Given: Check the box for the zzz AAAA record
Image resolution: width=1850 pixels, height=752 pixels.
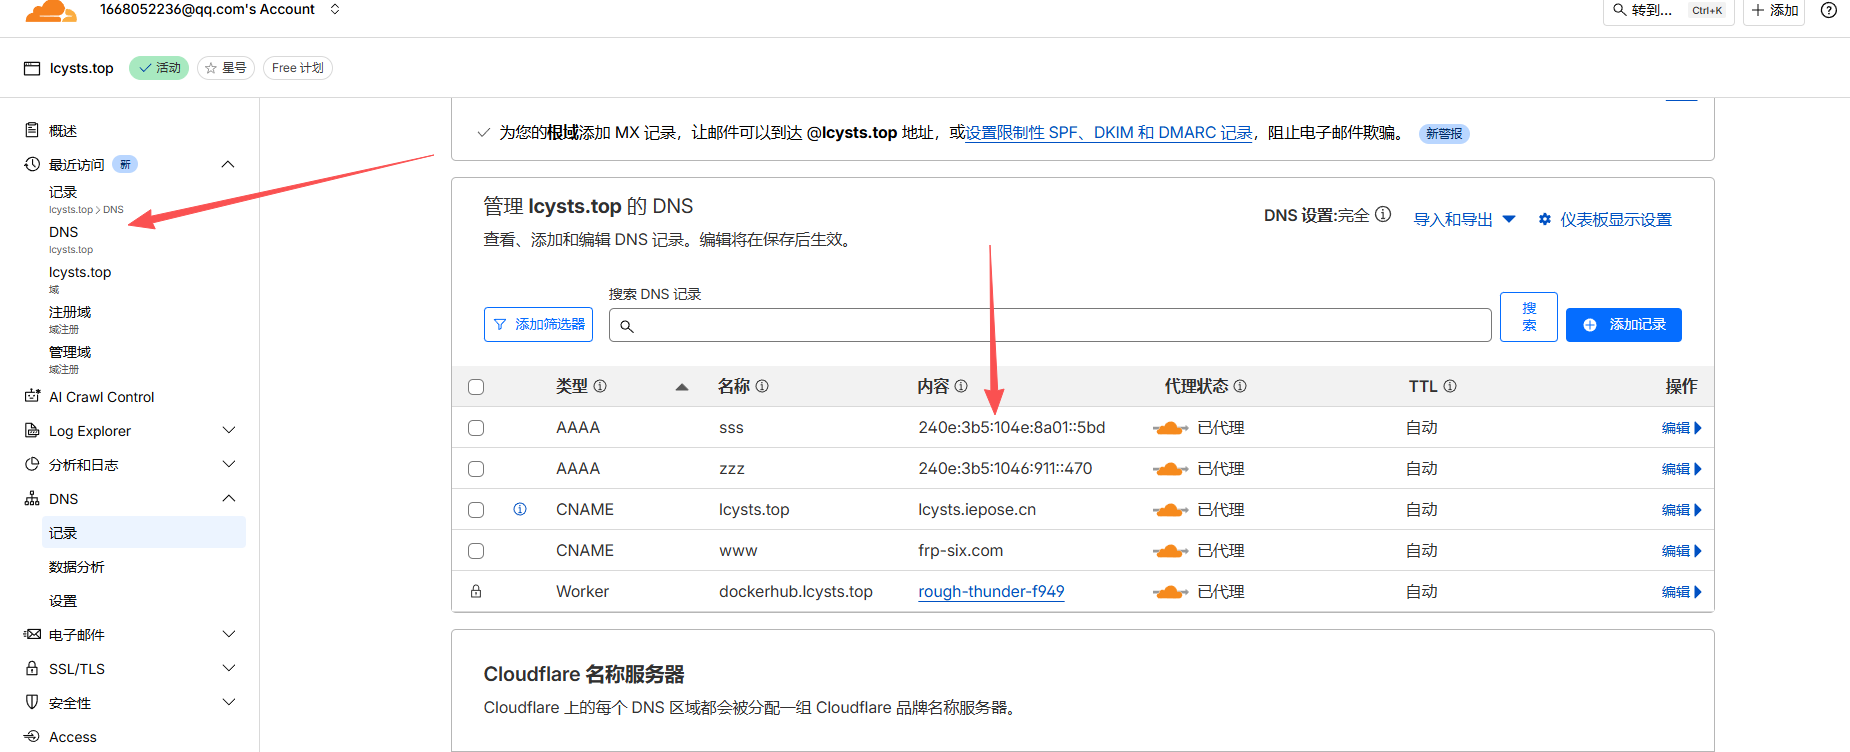Looking at the screenshot, I should [476, 469].
